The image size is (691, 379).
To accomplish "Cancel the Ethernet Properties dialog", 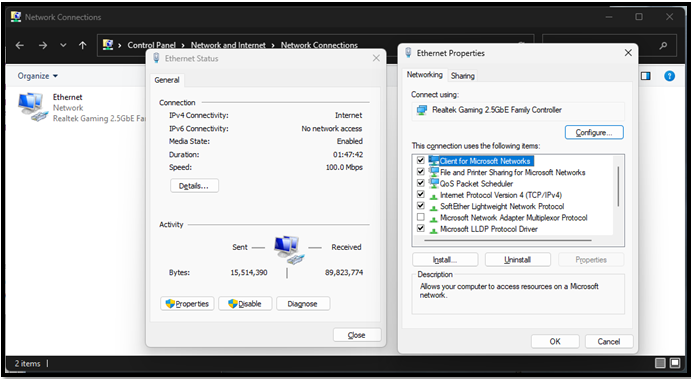I will [609, 342].
